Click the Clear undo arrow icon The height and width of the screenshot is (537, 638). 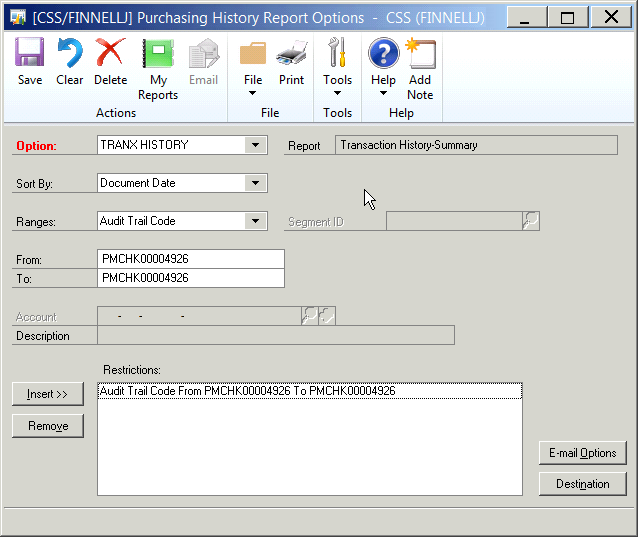pyautogui.click(x=70, y=52)
